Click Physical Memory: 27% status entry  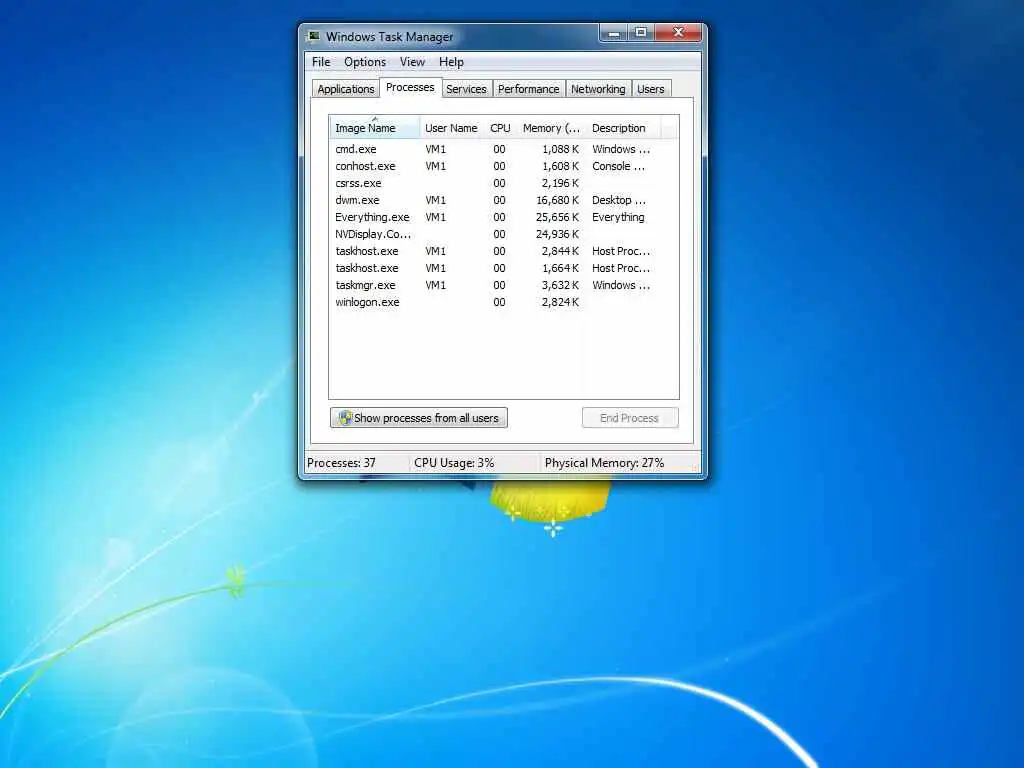[x=604, y=463]
